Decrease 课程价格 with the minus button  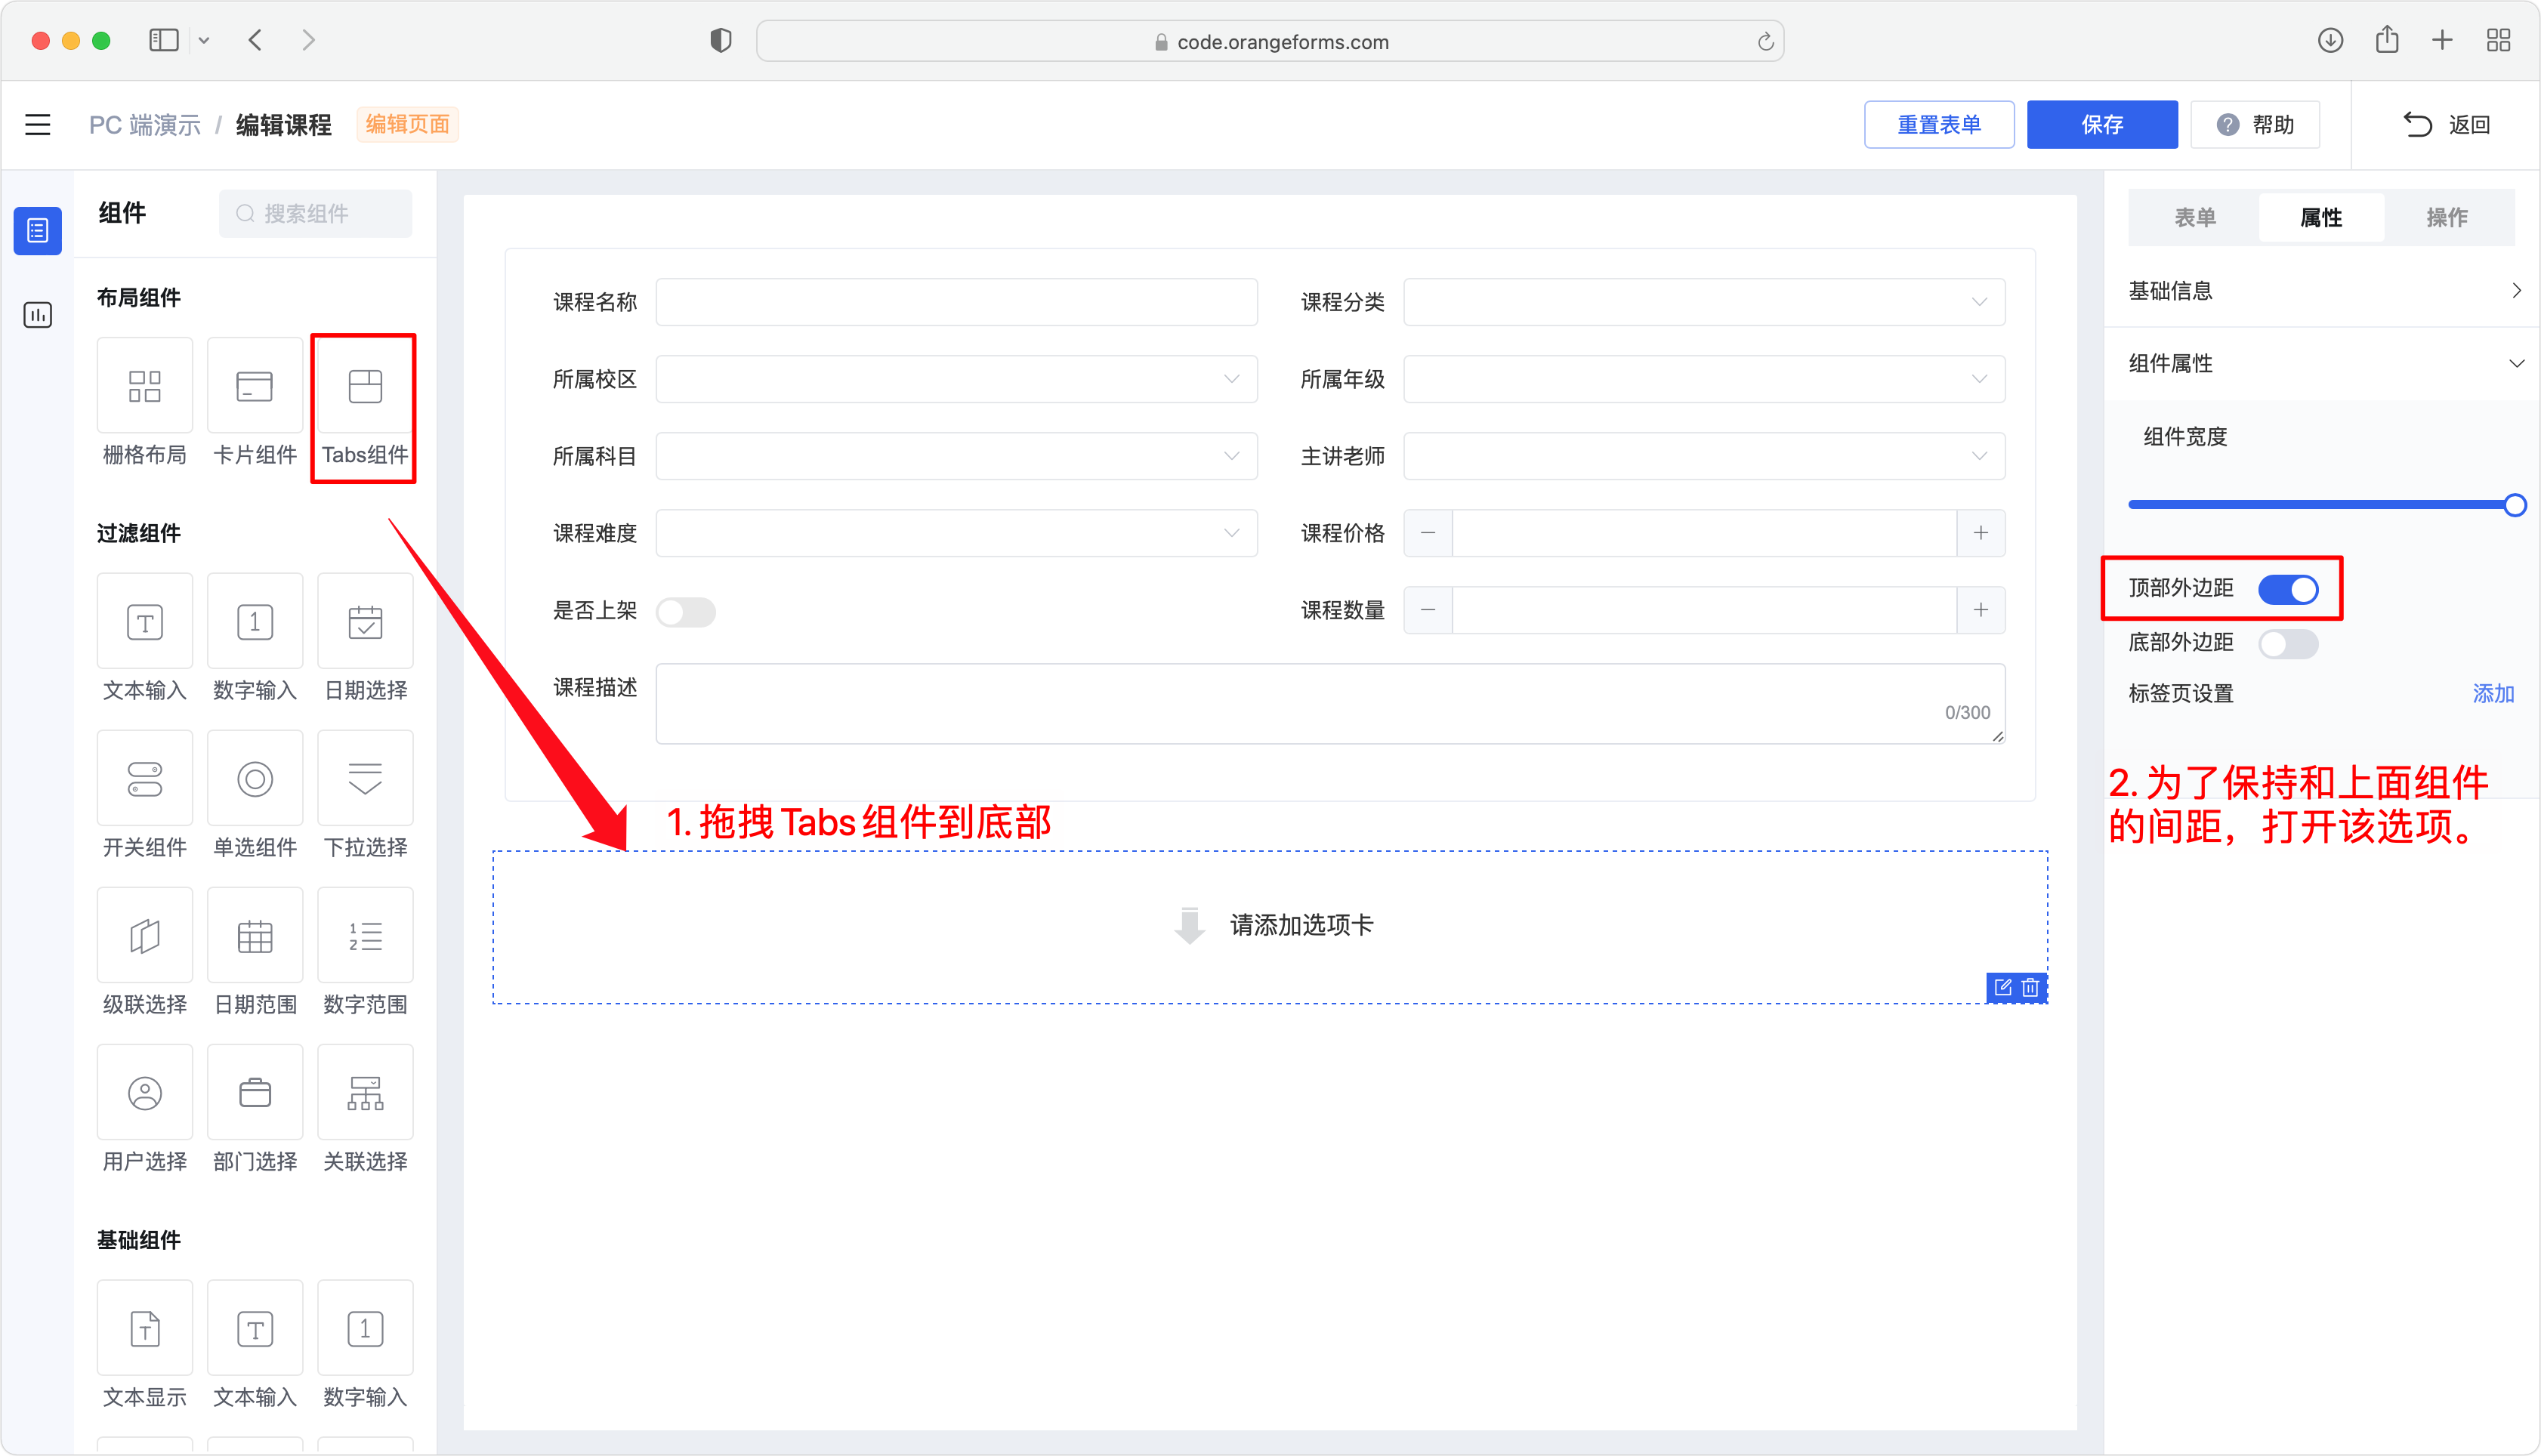1428,533
